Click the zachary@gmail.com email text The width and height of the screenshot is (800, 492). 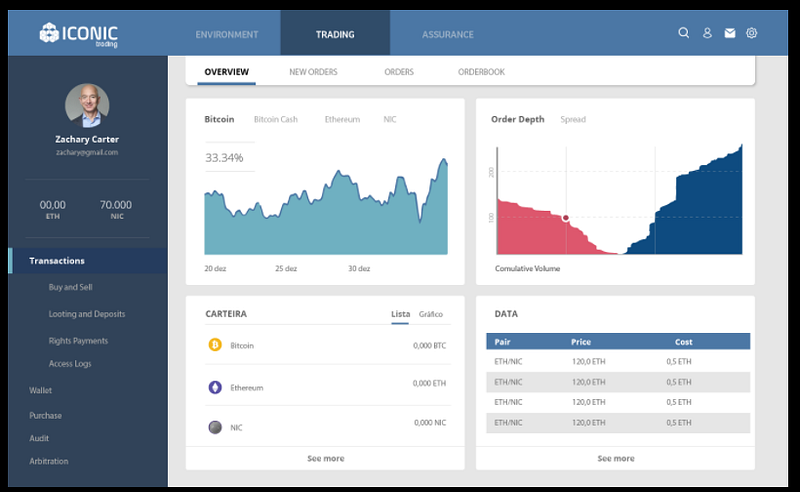pos(87,153)
